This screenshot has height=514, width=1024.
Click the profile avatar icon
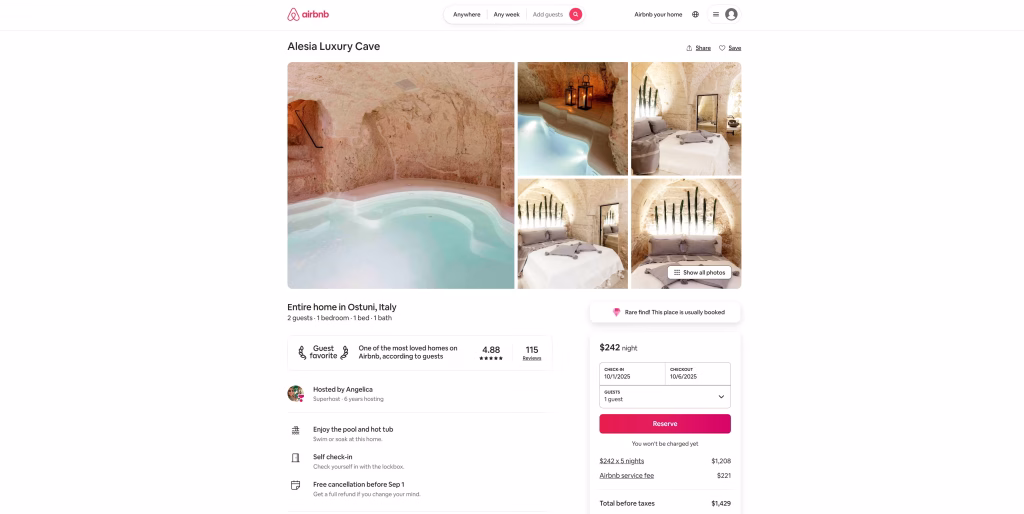point(731,14)
